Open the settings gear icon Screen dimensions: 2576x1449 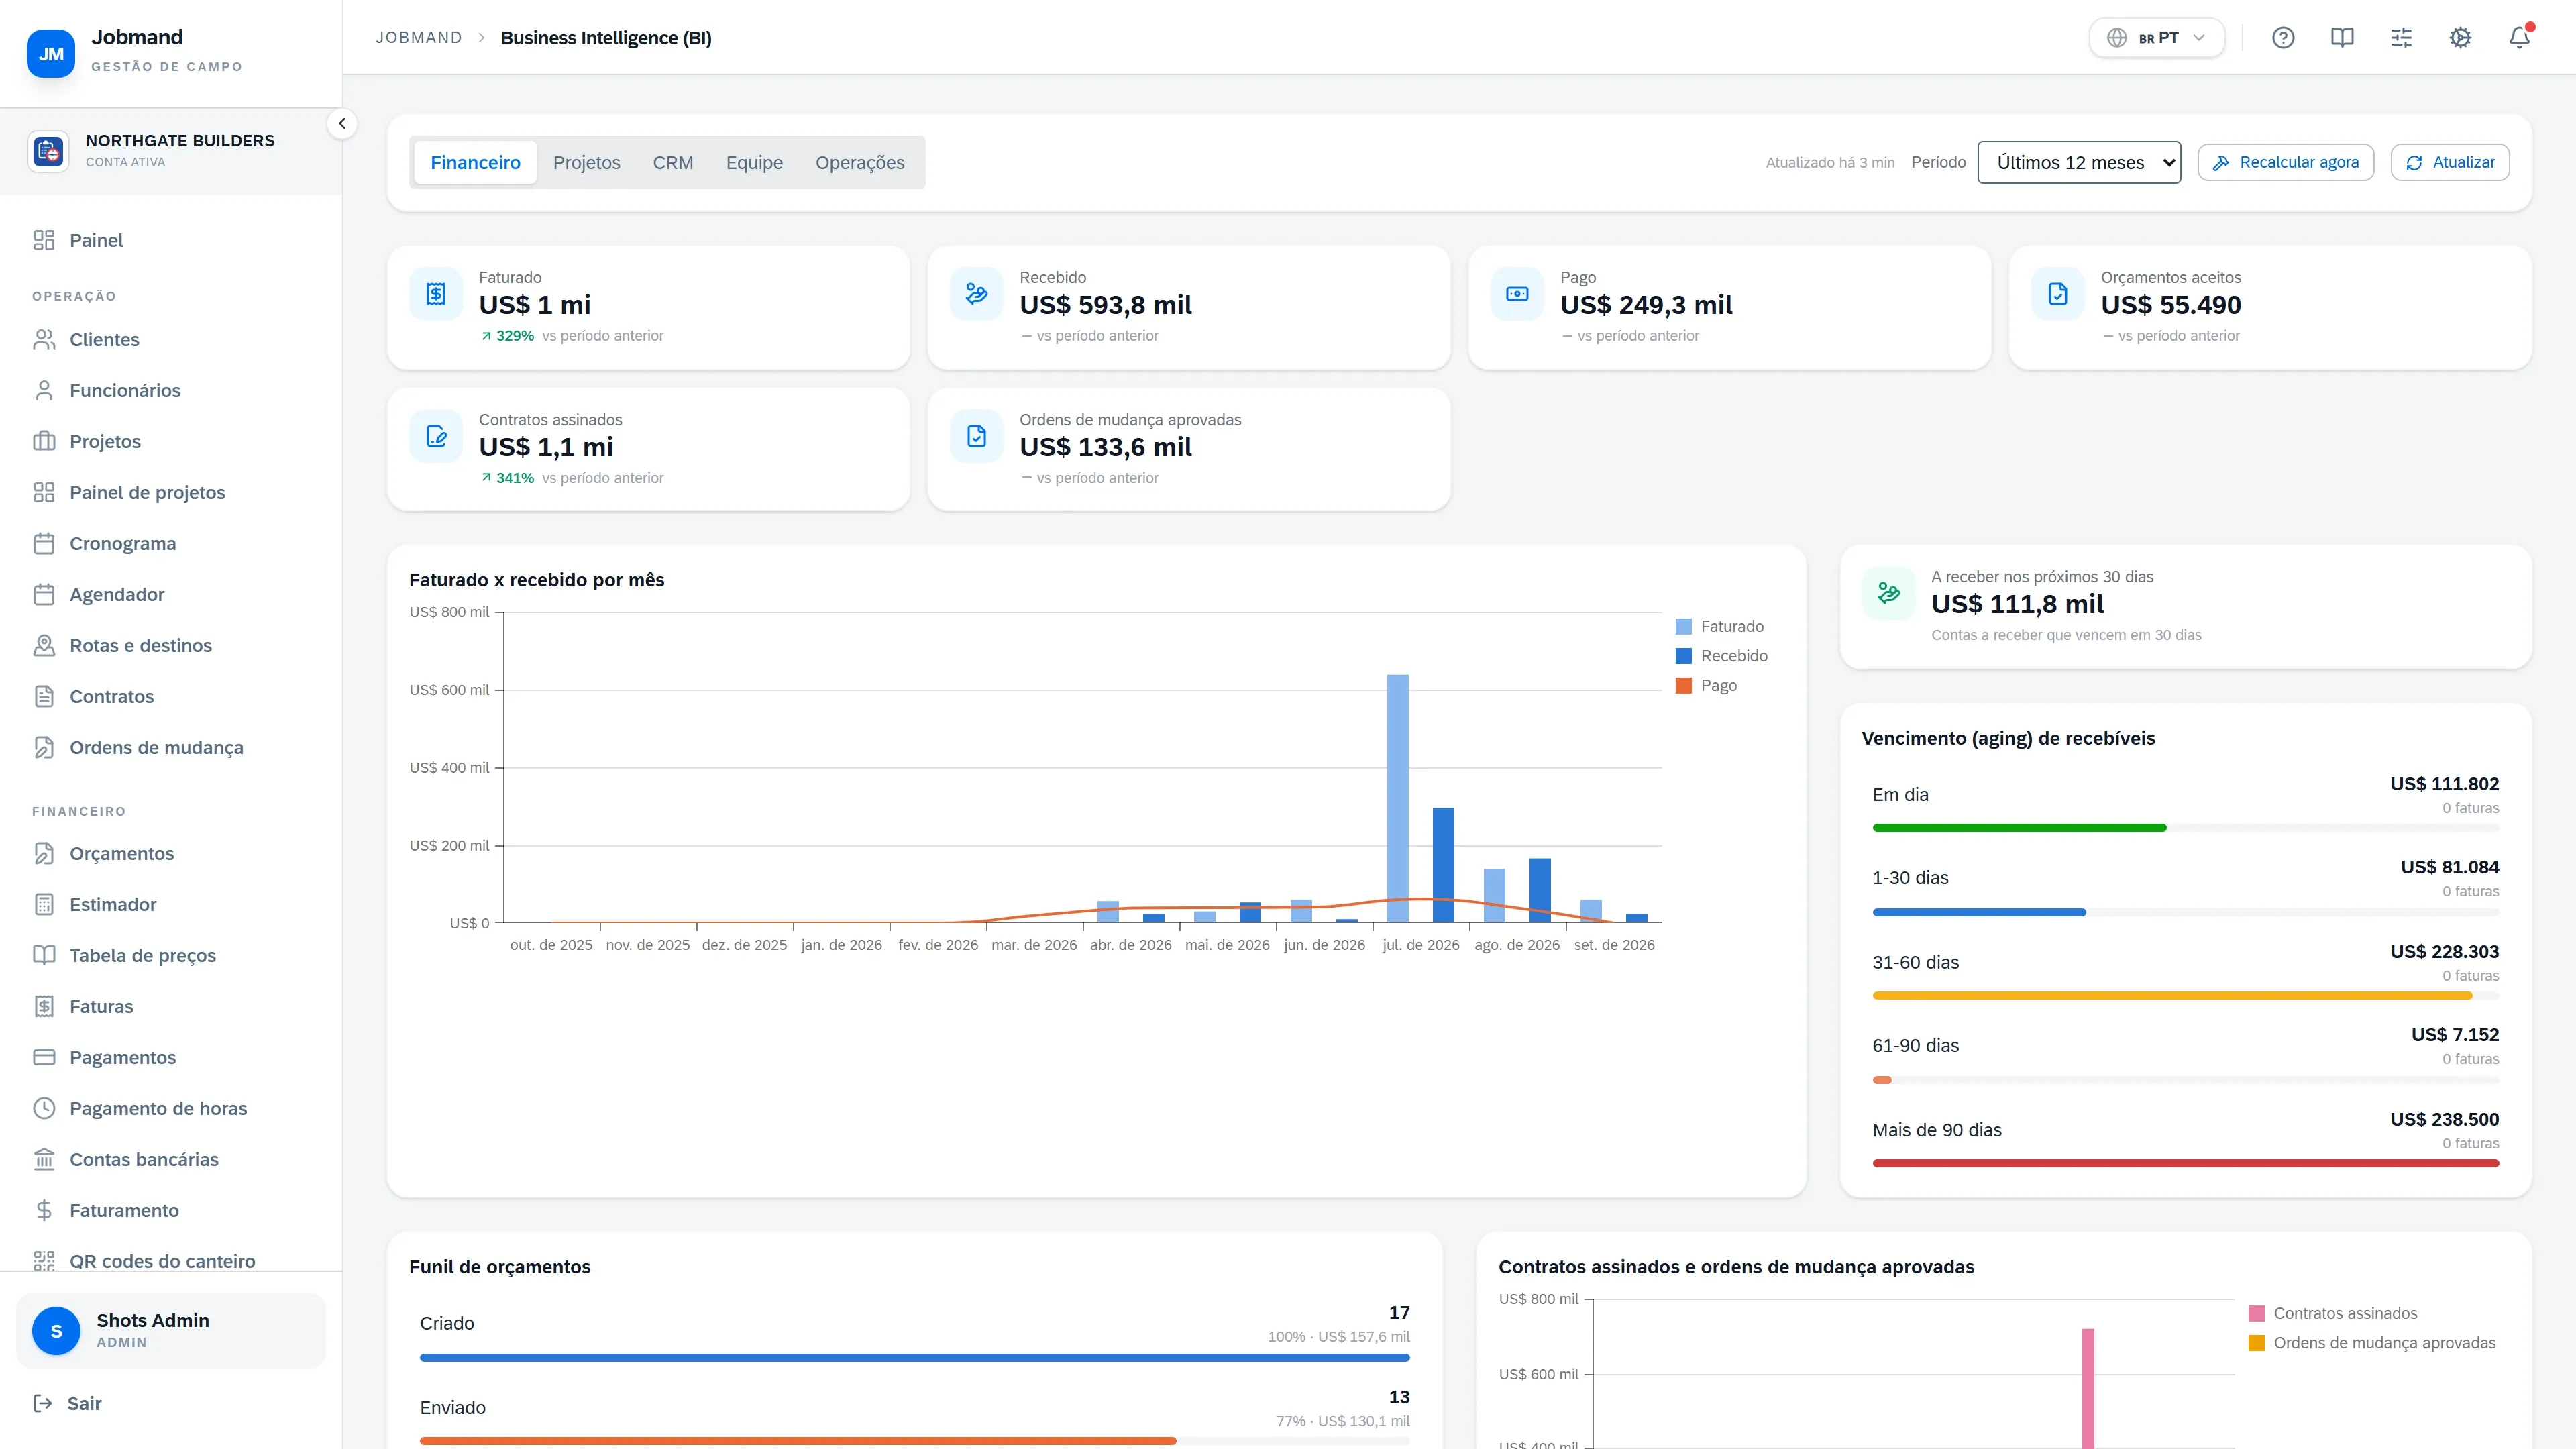point(2460,38)
